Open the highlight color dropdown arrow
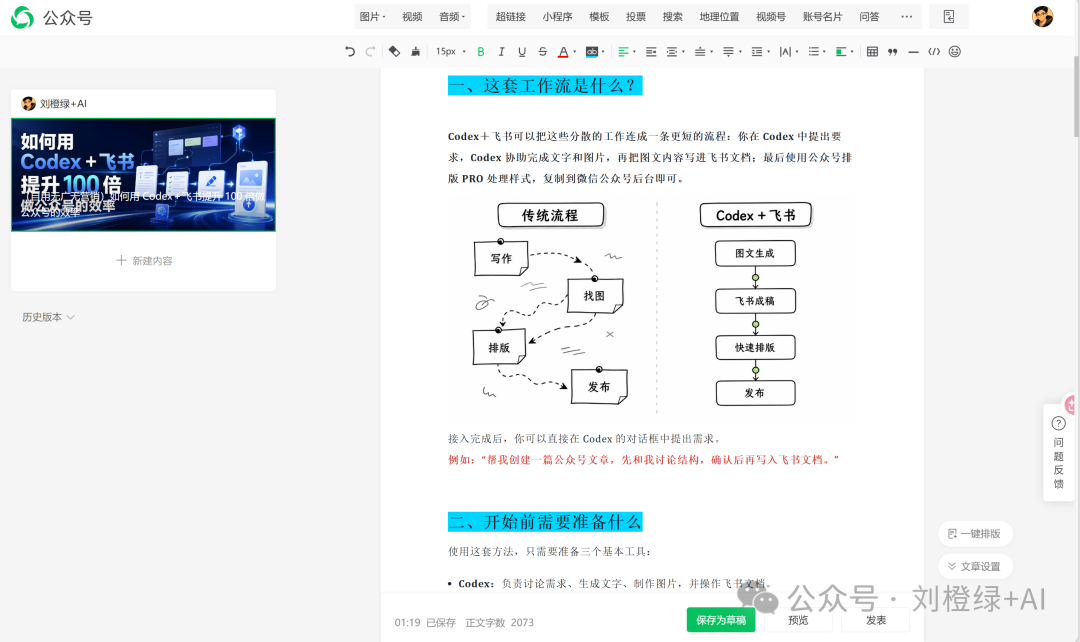The width and height of the screenshot is (1080, 642). 603,52
